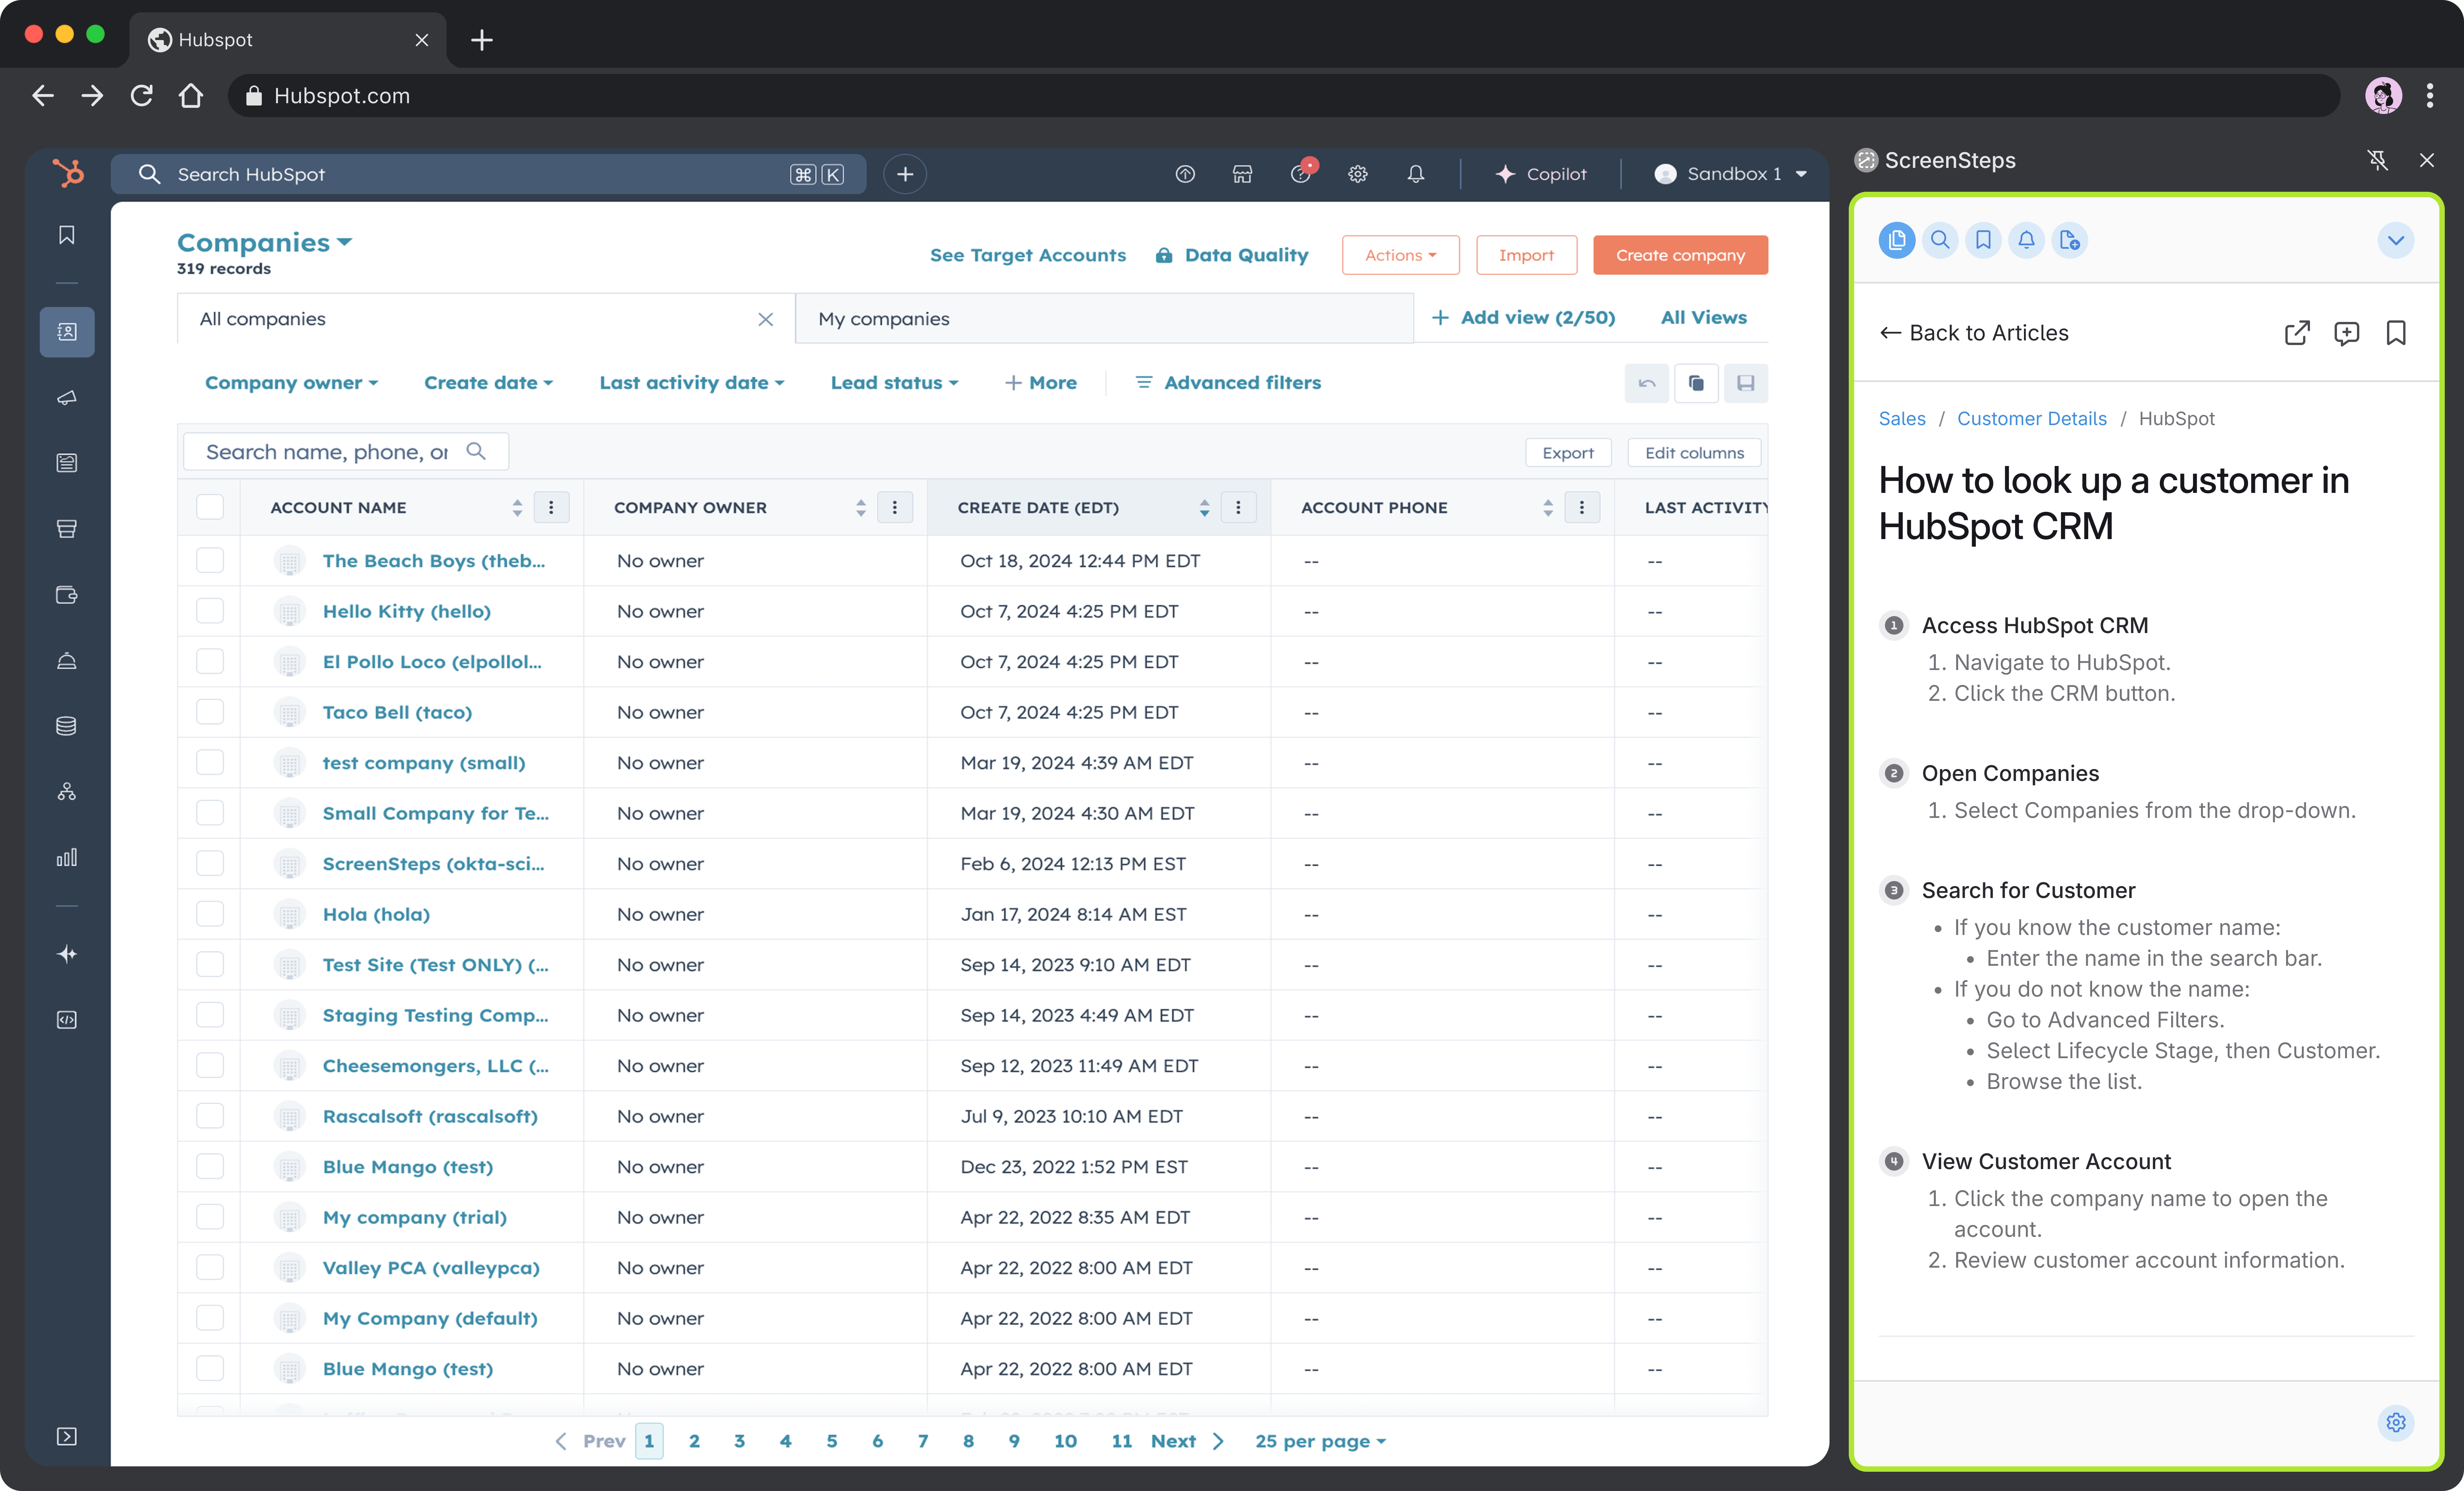This screenshot has height=1491, width=2464.
Task: Check the box for Cheesemongers, LLC
Action: coord(210,1065)
